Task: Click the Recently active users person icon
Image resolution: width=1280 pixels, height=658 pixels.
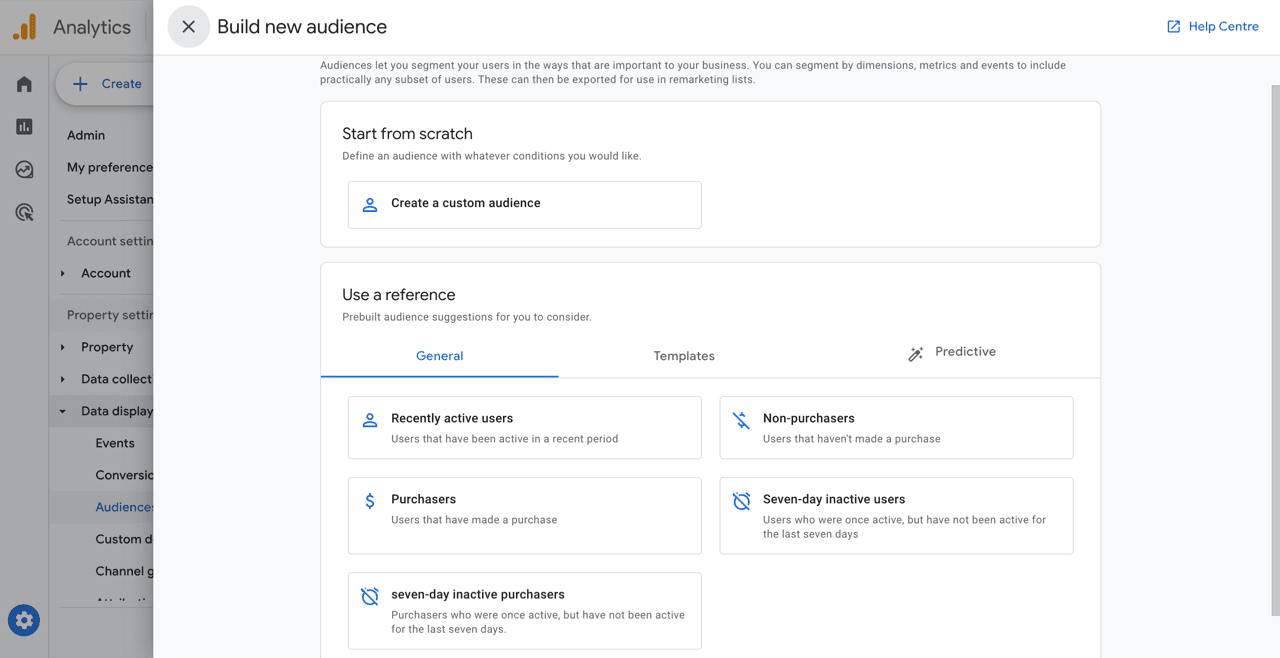Action: [370, 420]
